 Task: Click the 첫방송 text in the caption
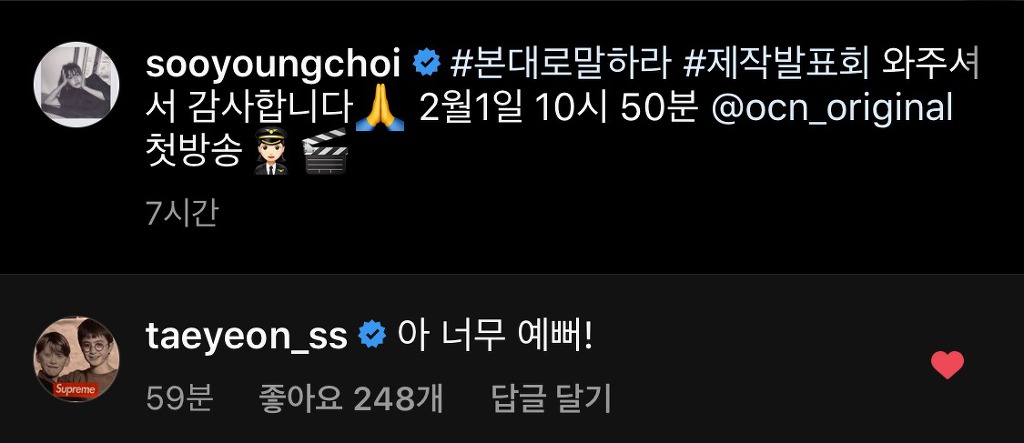coord(193,152)
